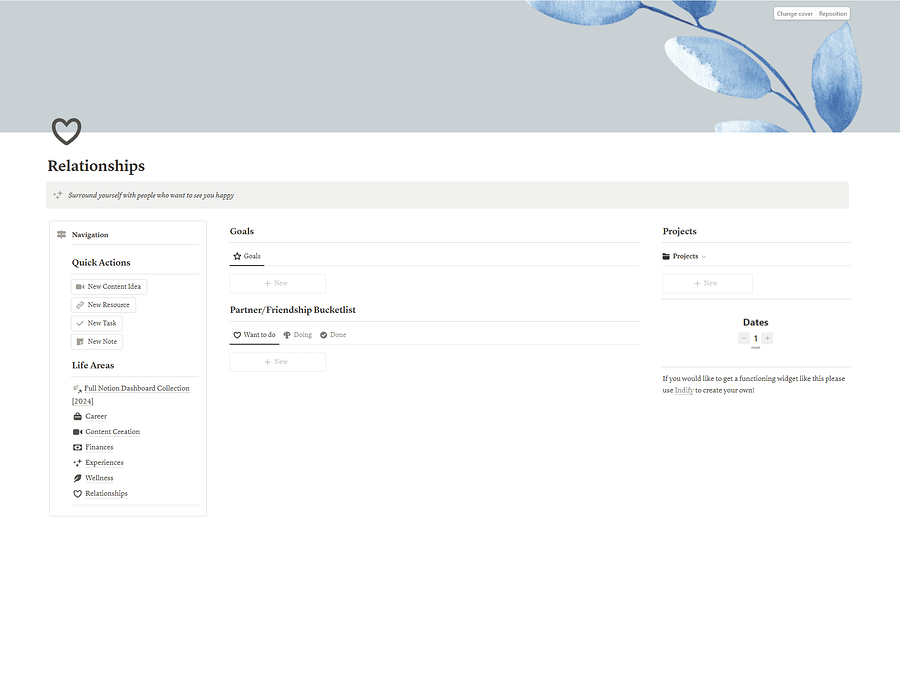Image resolution: width=900 pixels, height=687 pixels.
Task: Click the money icon next to Finances
Action: tap(77, 447)
